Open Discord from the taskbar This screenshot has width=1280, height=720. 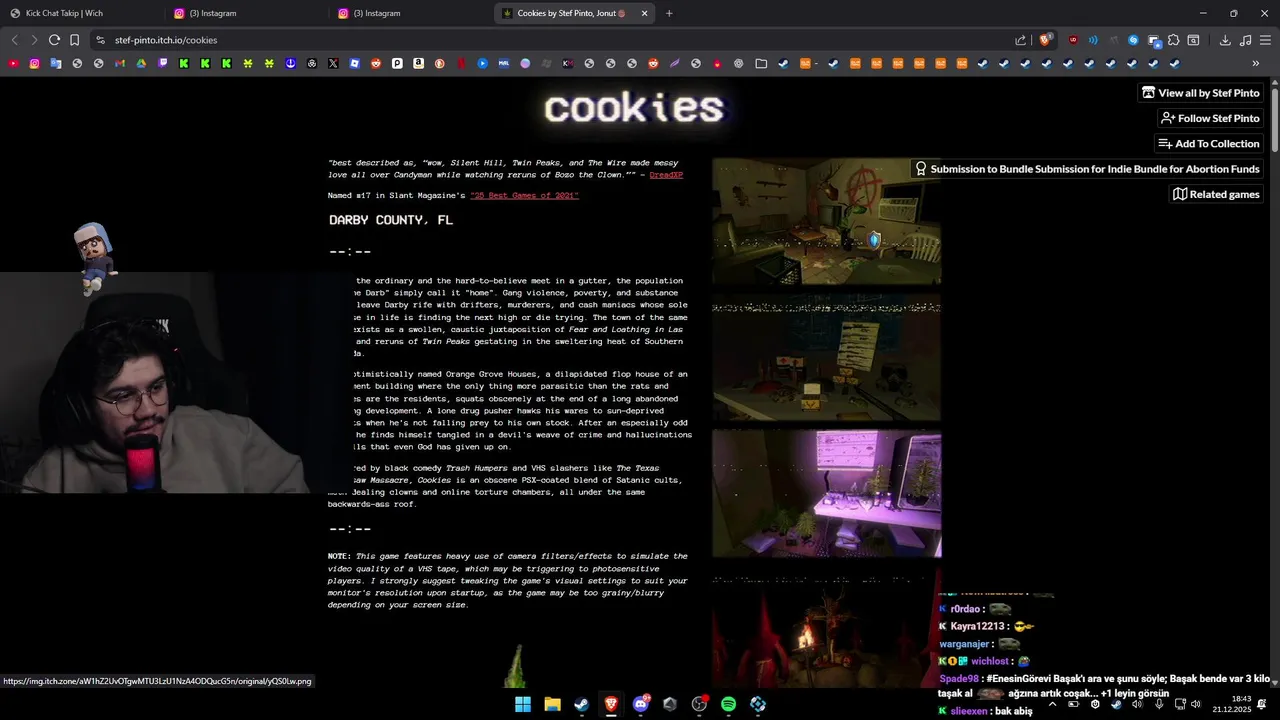tap(641, 704)
